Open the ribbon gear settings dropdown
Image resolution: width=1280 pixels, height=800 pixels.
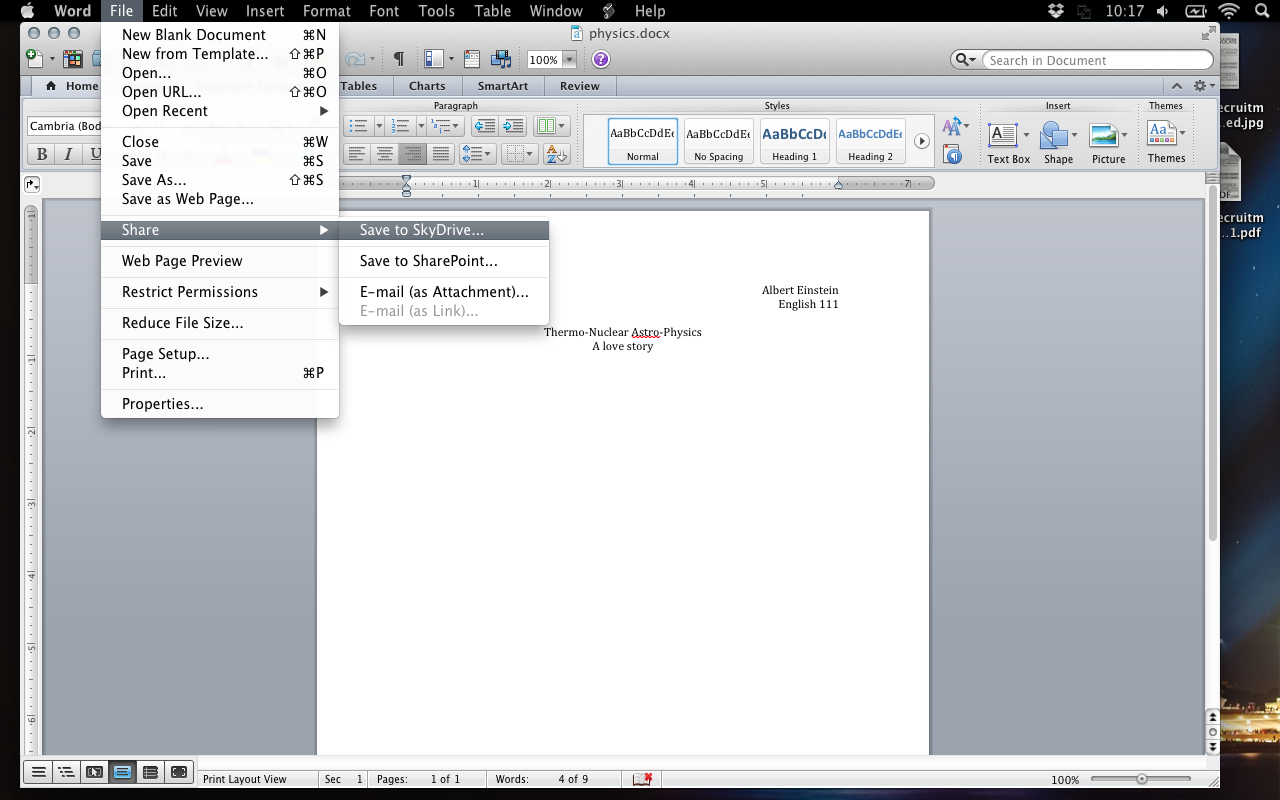(x=1203, y=87)
